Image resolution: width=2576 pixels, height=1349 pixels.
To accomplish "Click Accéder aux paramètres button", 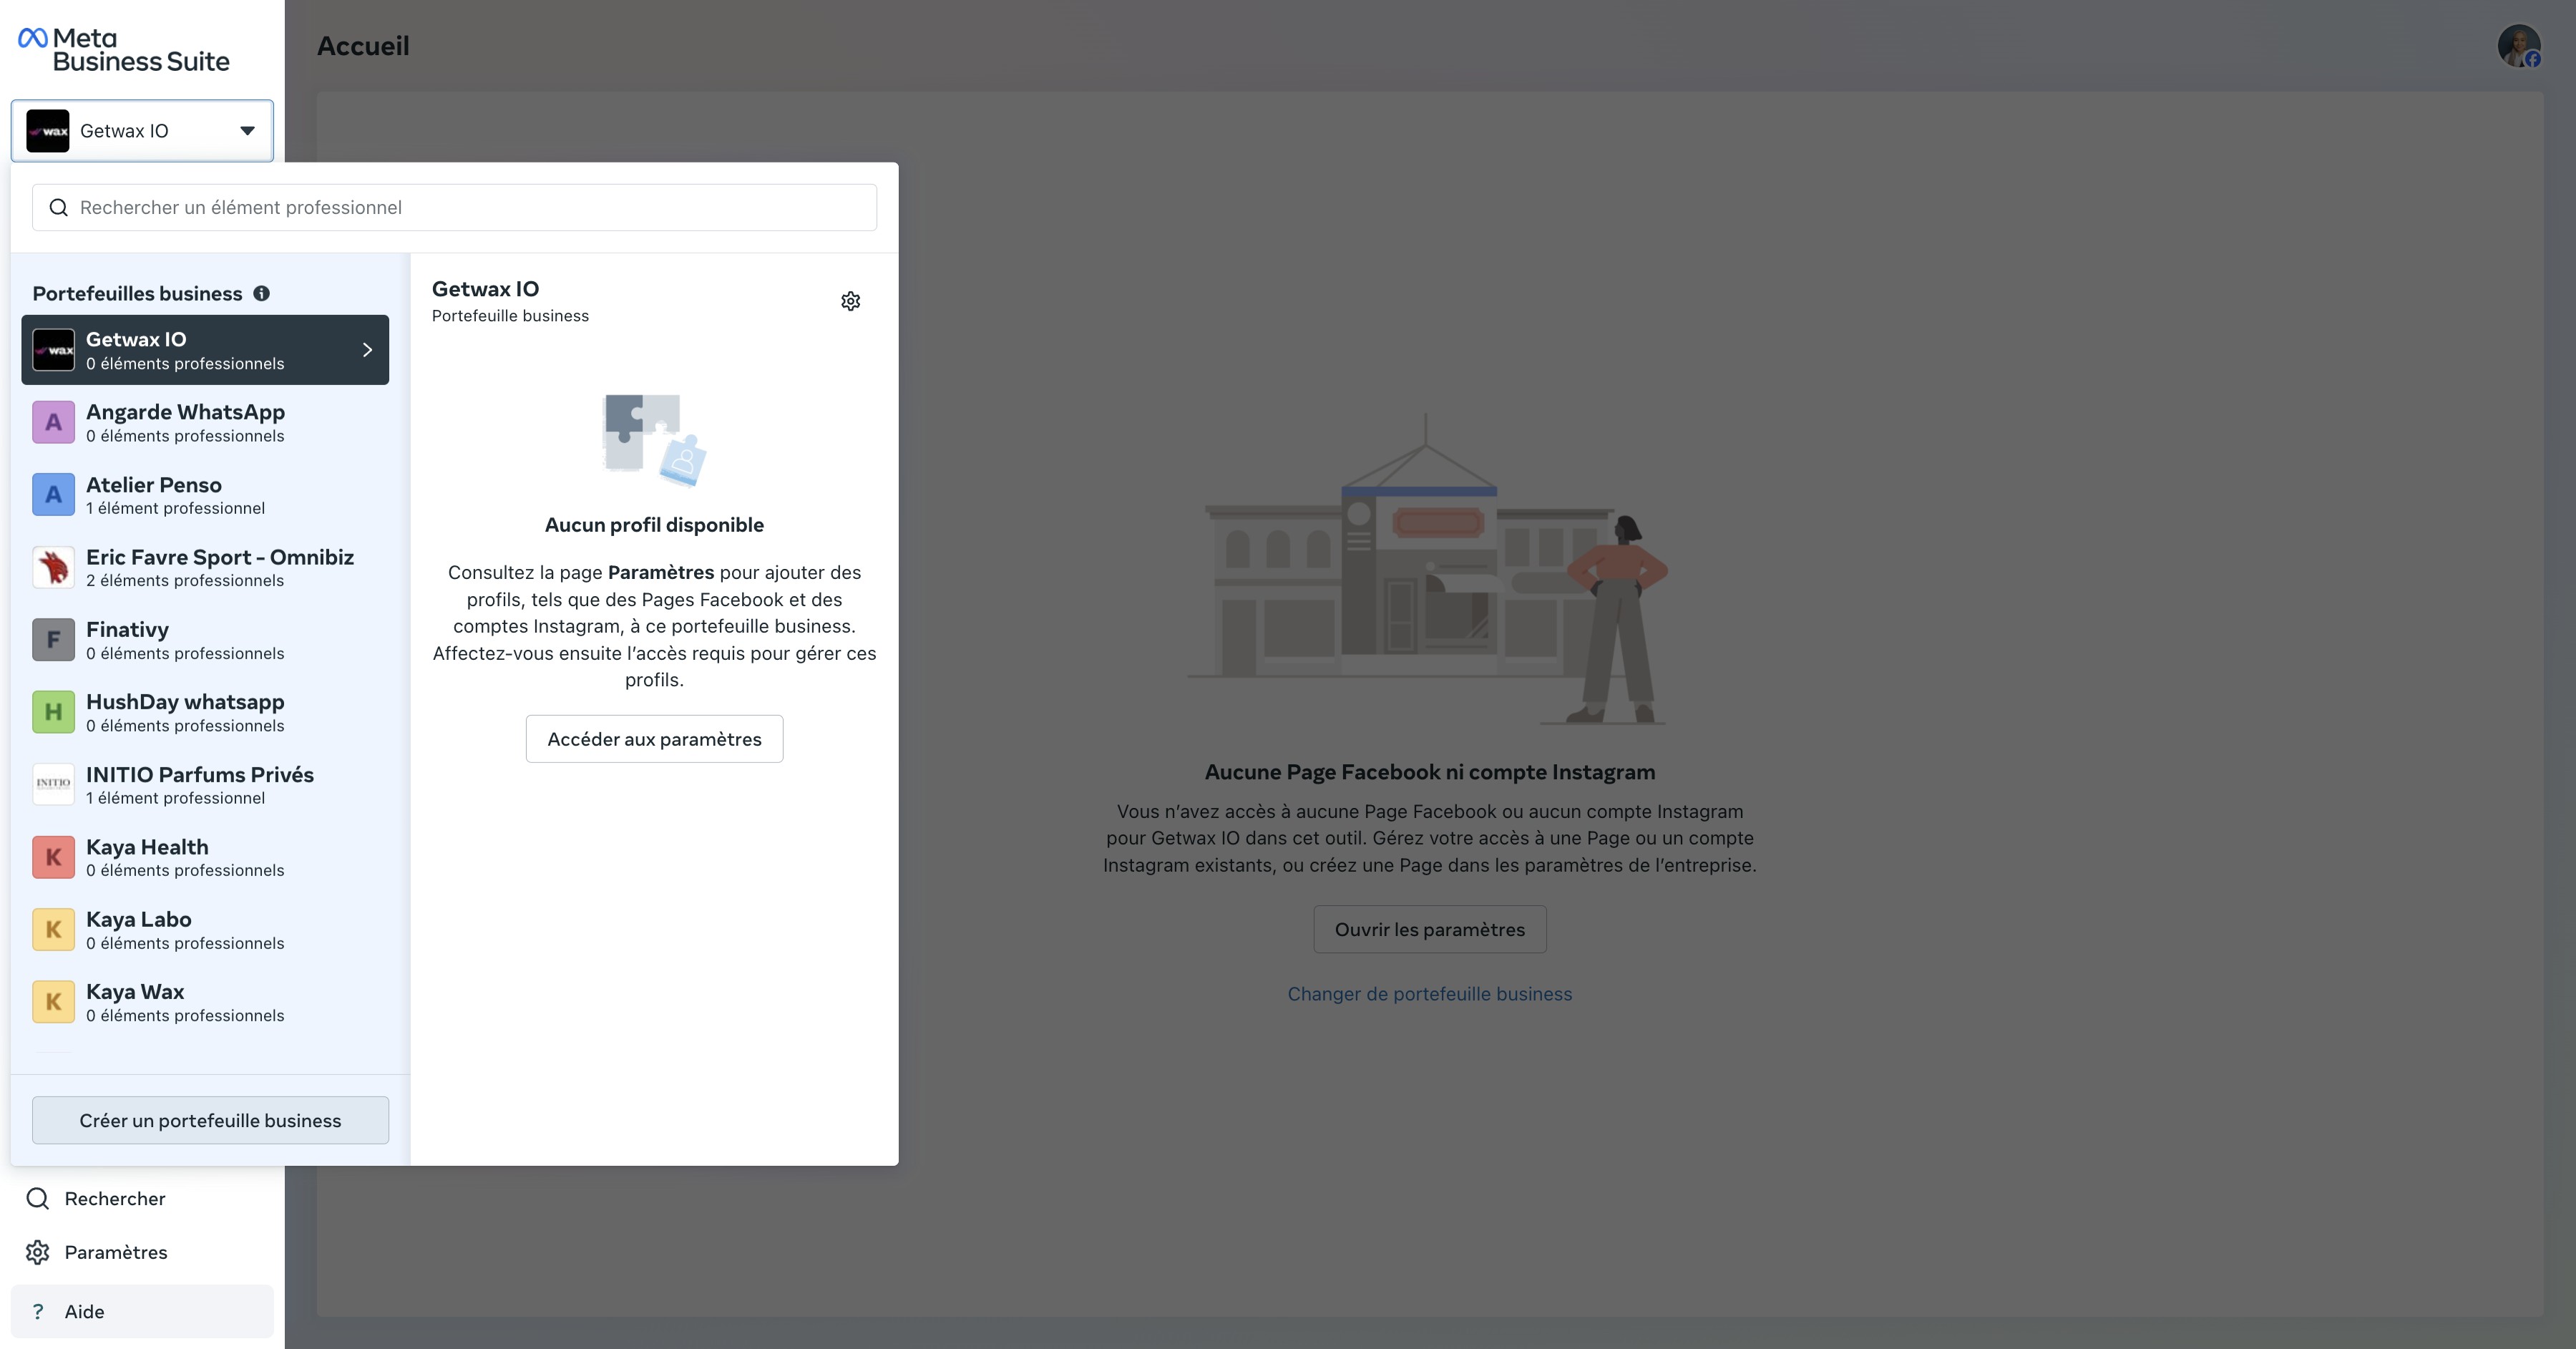I will [x=654, y=739].
